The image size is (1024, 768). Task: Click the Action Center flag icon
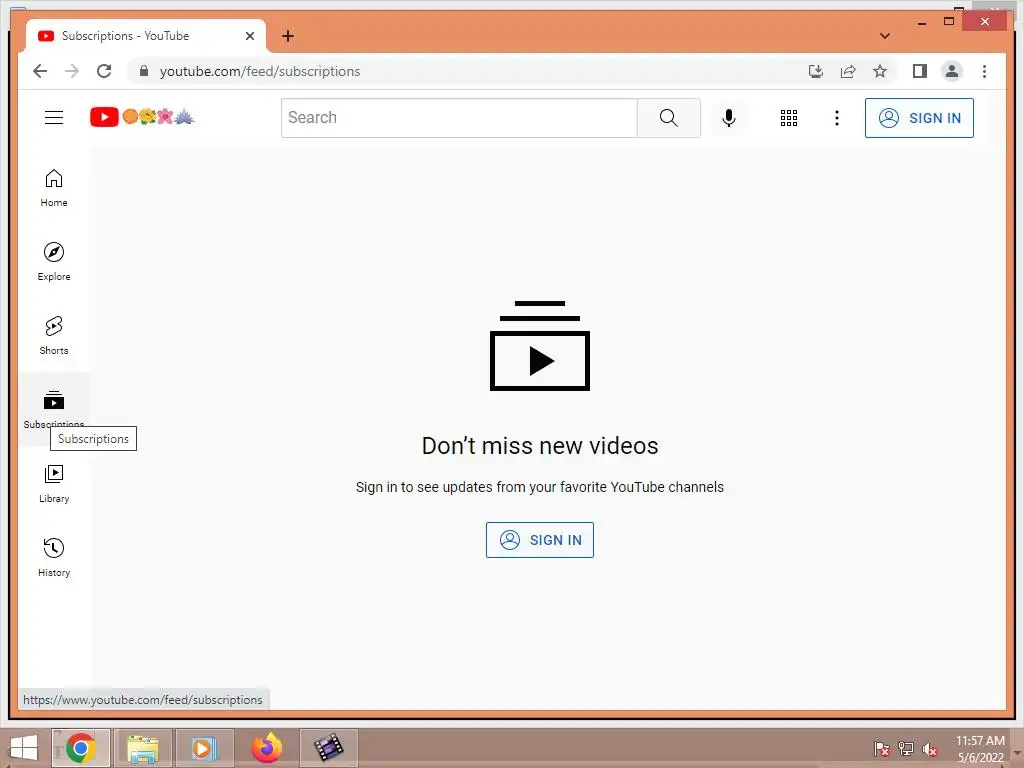[881, 748]
